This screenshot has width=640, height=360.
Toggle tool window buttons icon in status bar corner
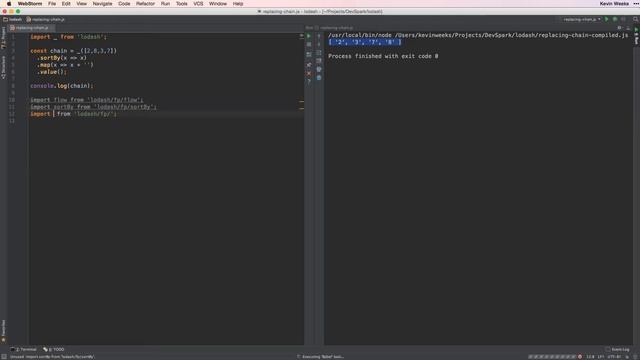tap(4, 357)
